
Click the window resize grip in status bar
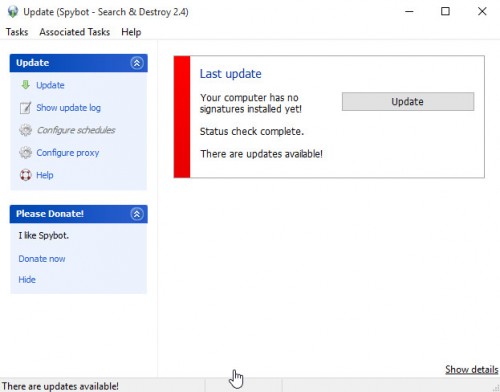point(496,388)
